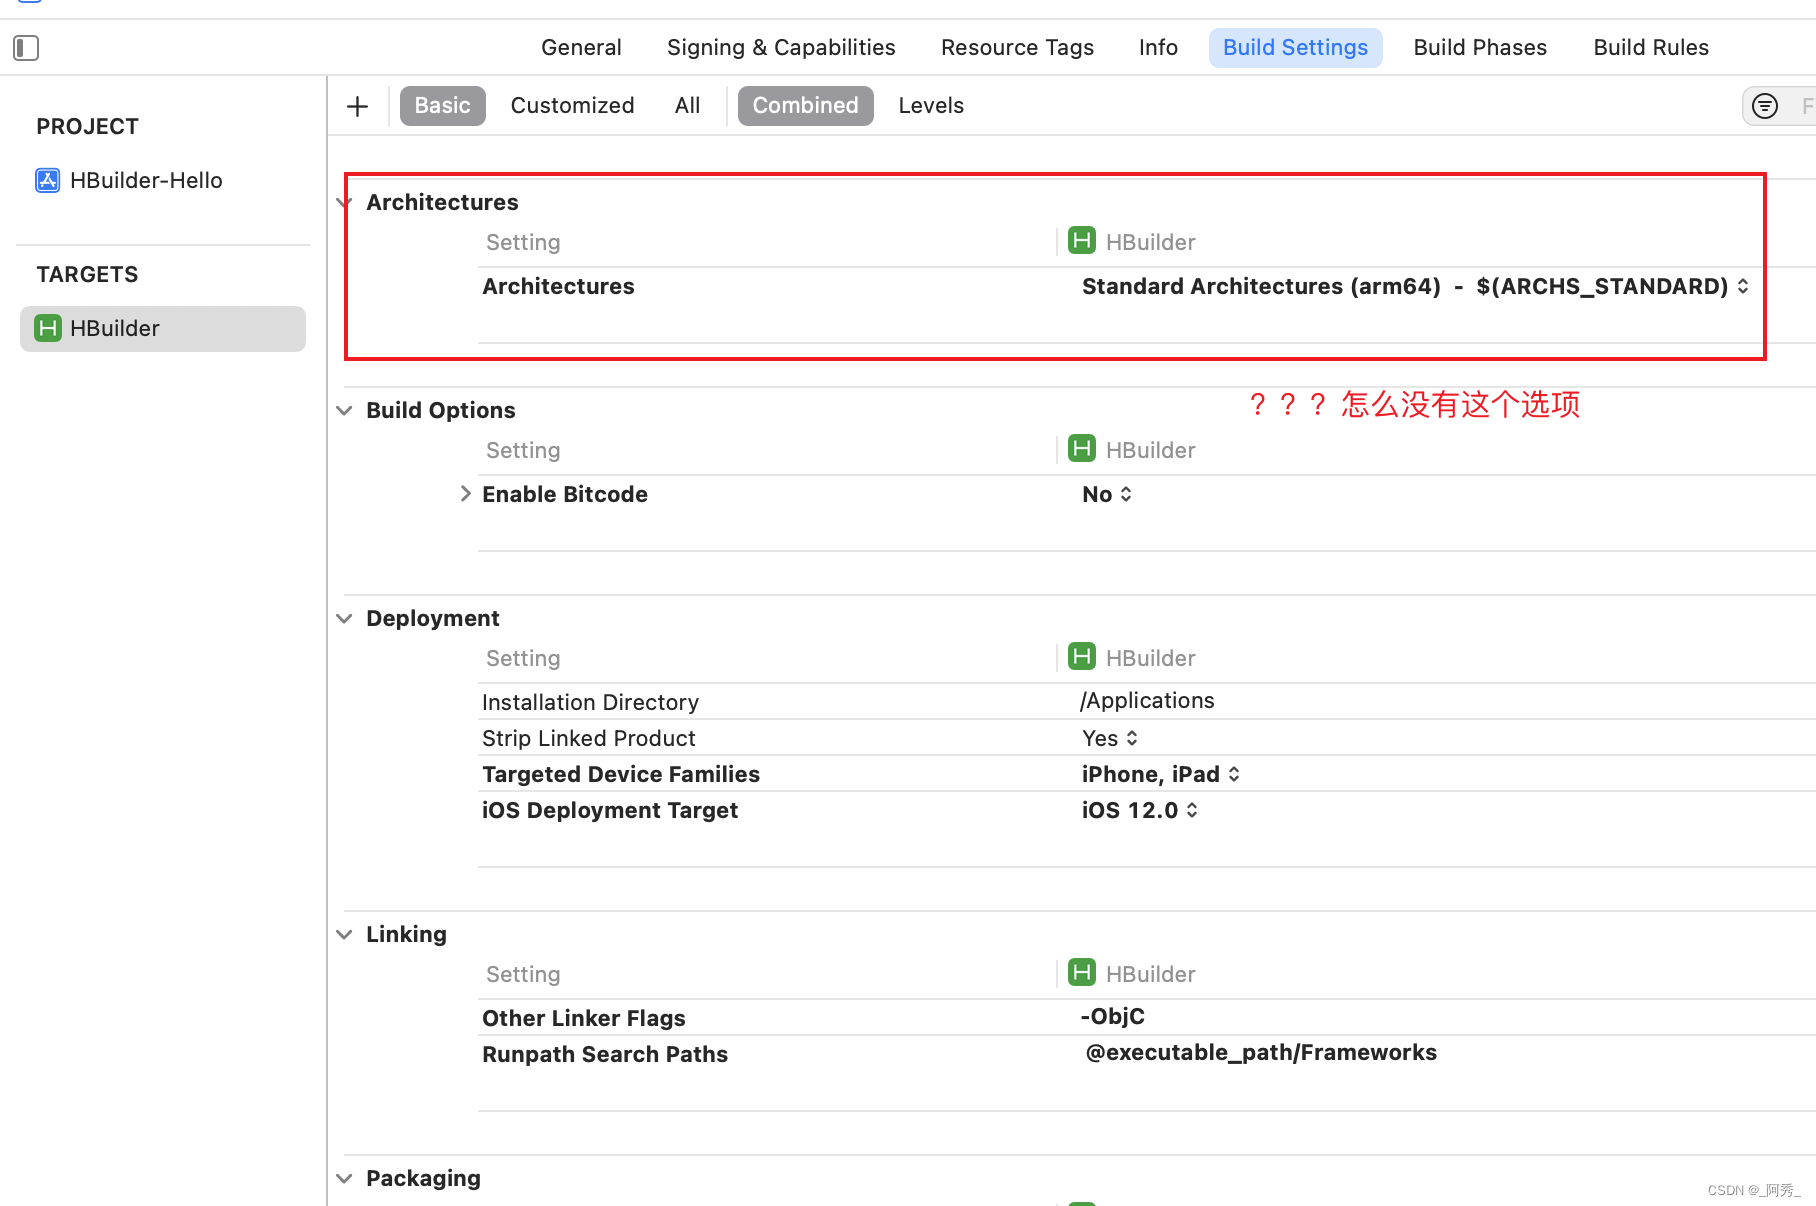This screenshot has width=1816, height=1206.
Task: Expand the Enable Bitcode setting
Action: pos(465,494)
